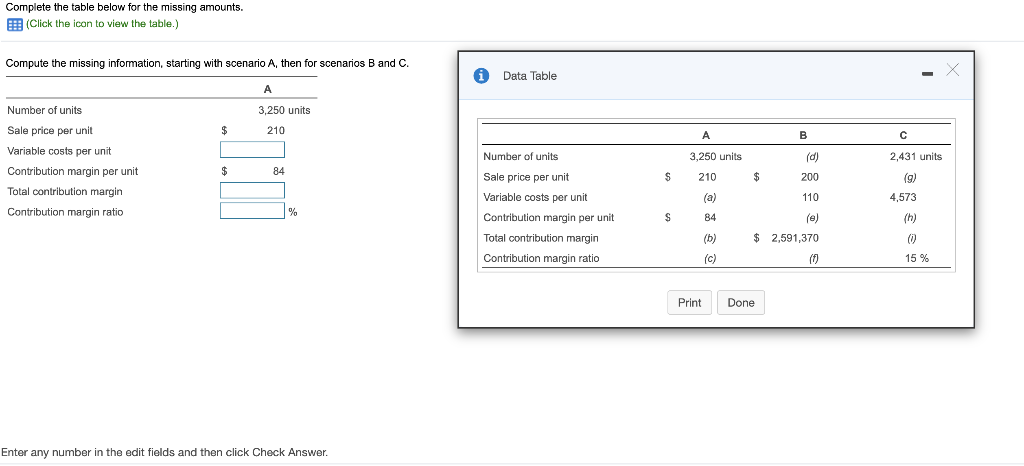
Task: Click the (a) placeholder for variable costs
Action: pos(709,197)
